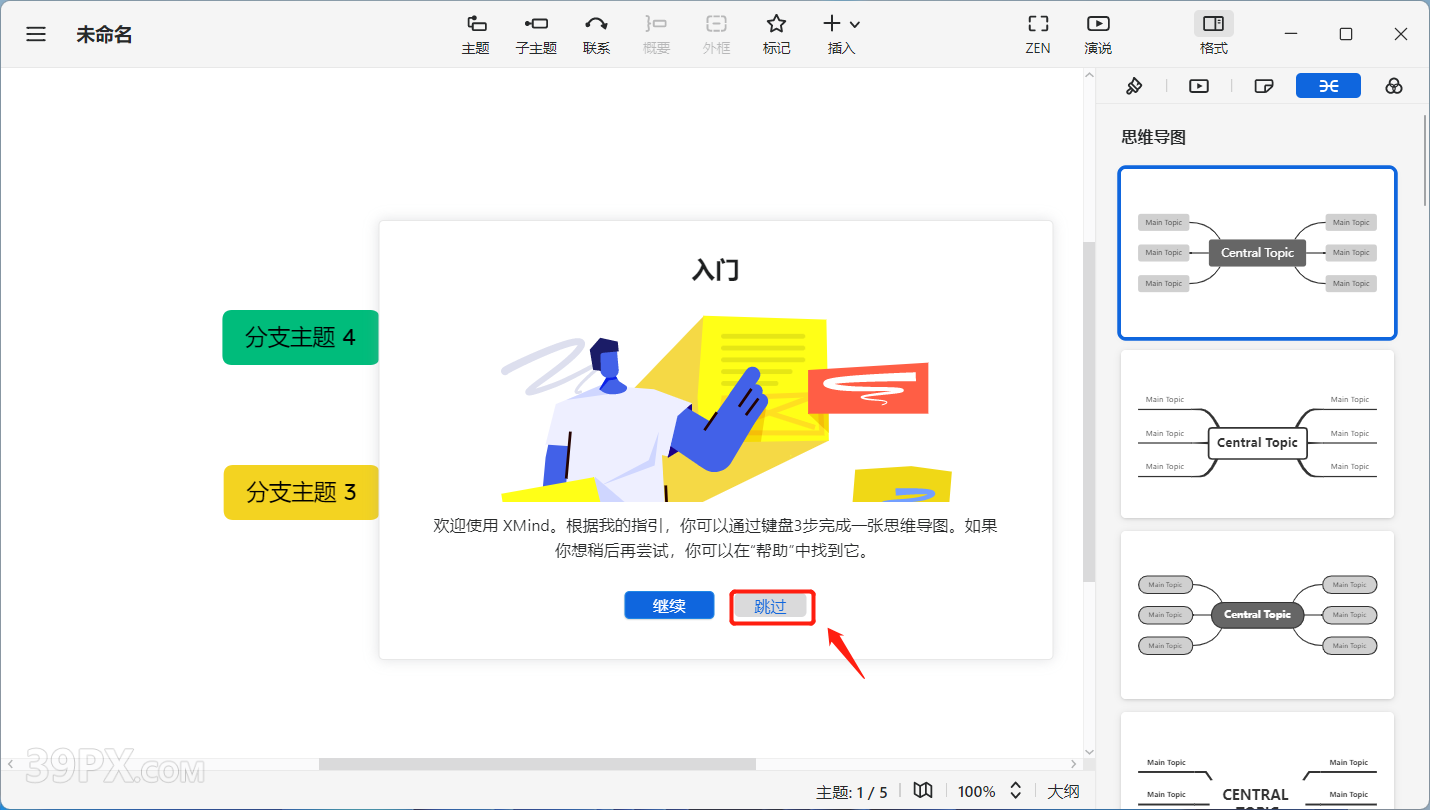This screenshot has height=810, width=1430.
Task: Switch to the structure tab
Action: click(x=1328, y=86)
